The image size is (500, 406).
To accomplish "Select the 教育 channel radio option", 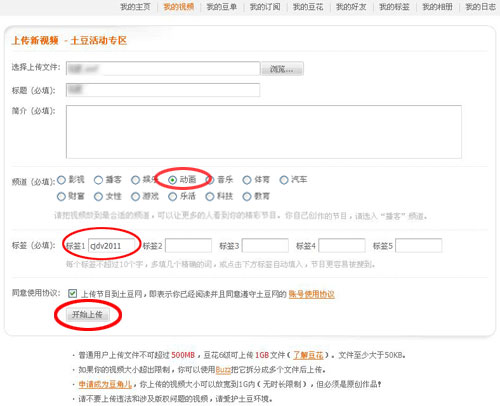I will pyautogui.click(x=247, y=197).
